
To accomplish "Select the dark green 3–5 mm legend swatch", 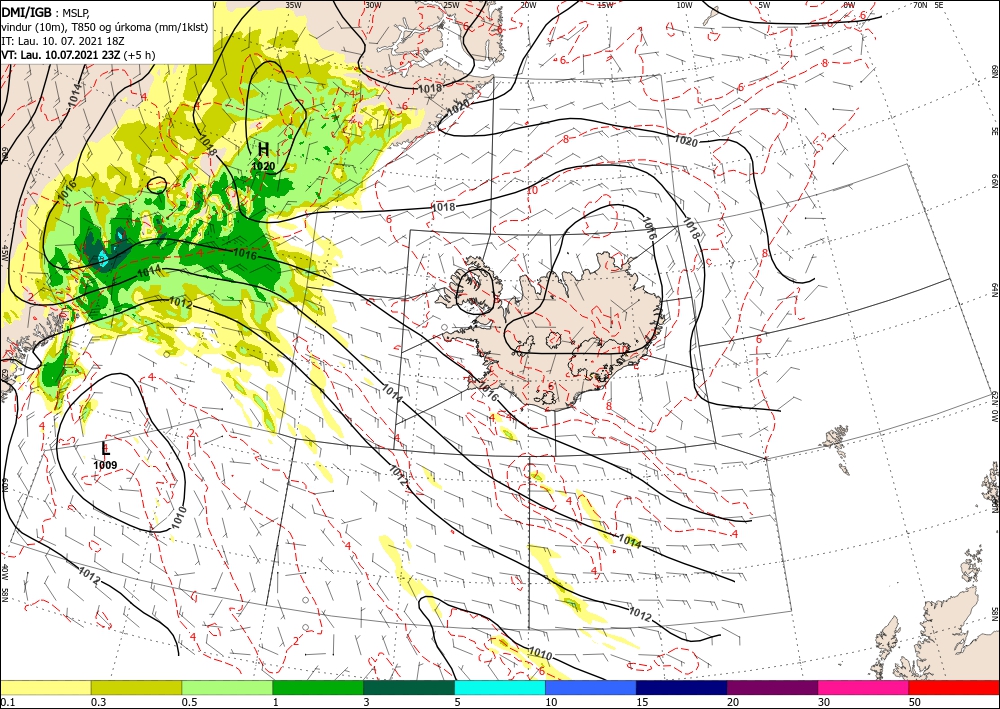I will point(409,687).
